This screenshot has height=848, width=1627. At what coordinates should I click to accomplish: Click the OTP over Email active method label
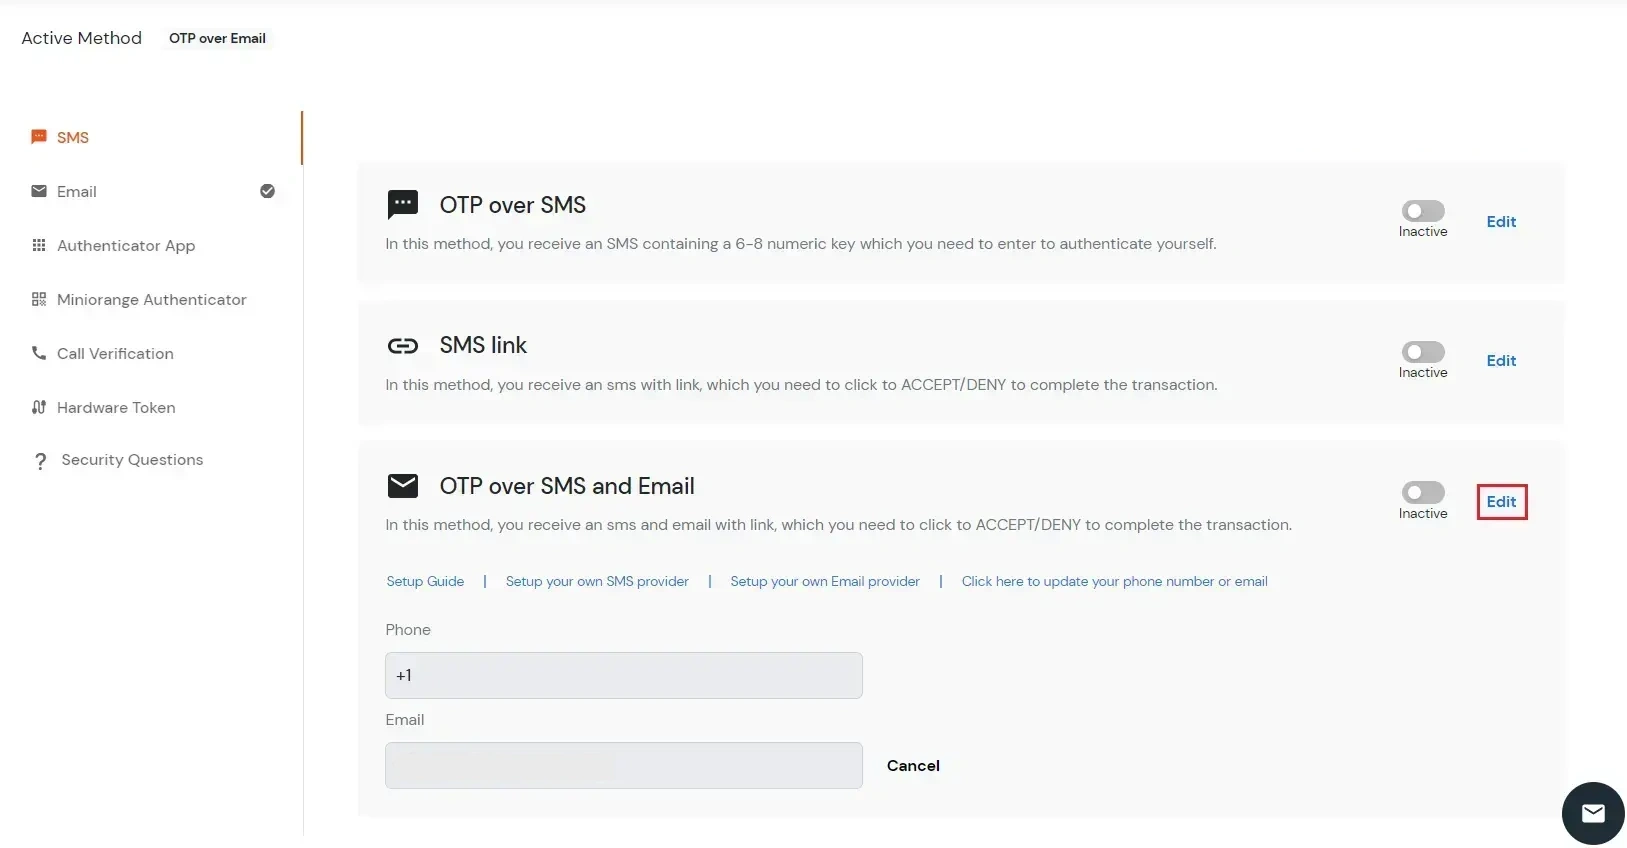[216, 38]
